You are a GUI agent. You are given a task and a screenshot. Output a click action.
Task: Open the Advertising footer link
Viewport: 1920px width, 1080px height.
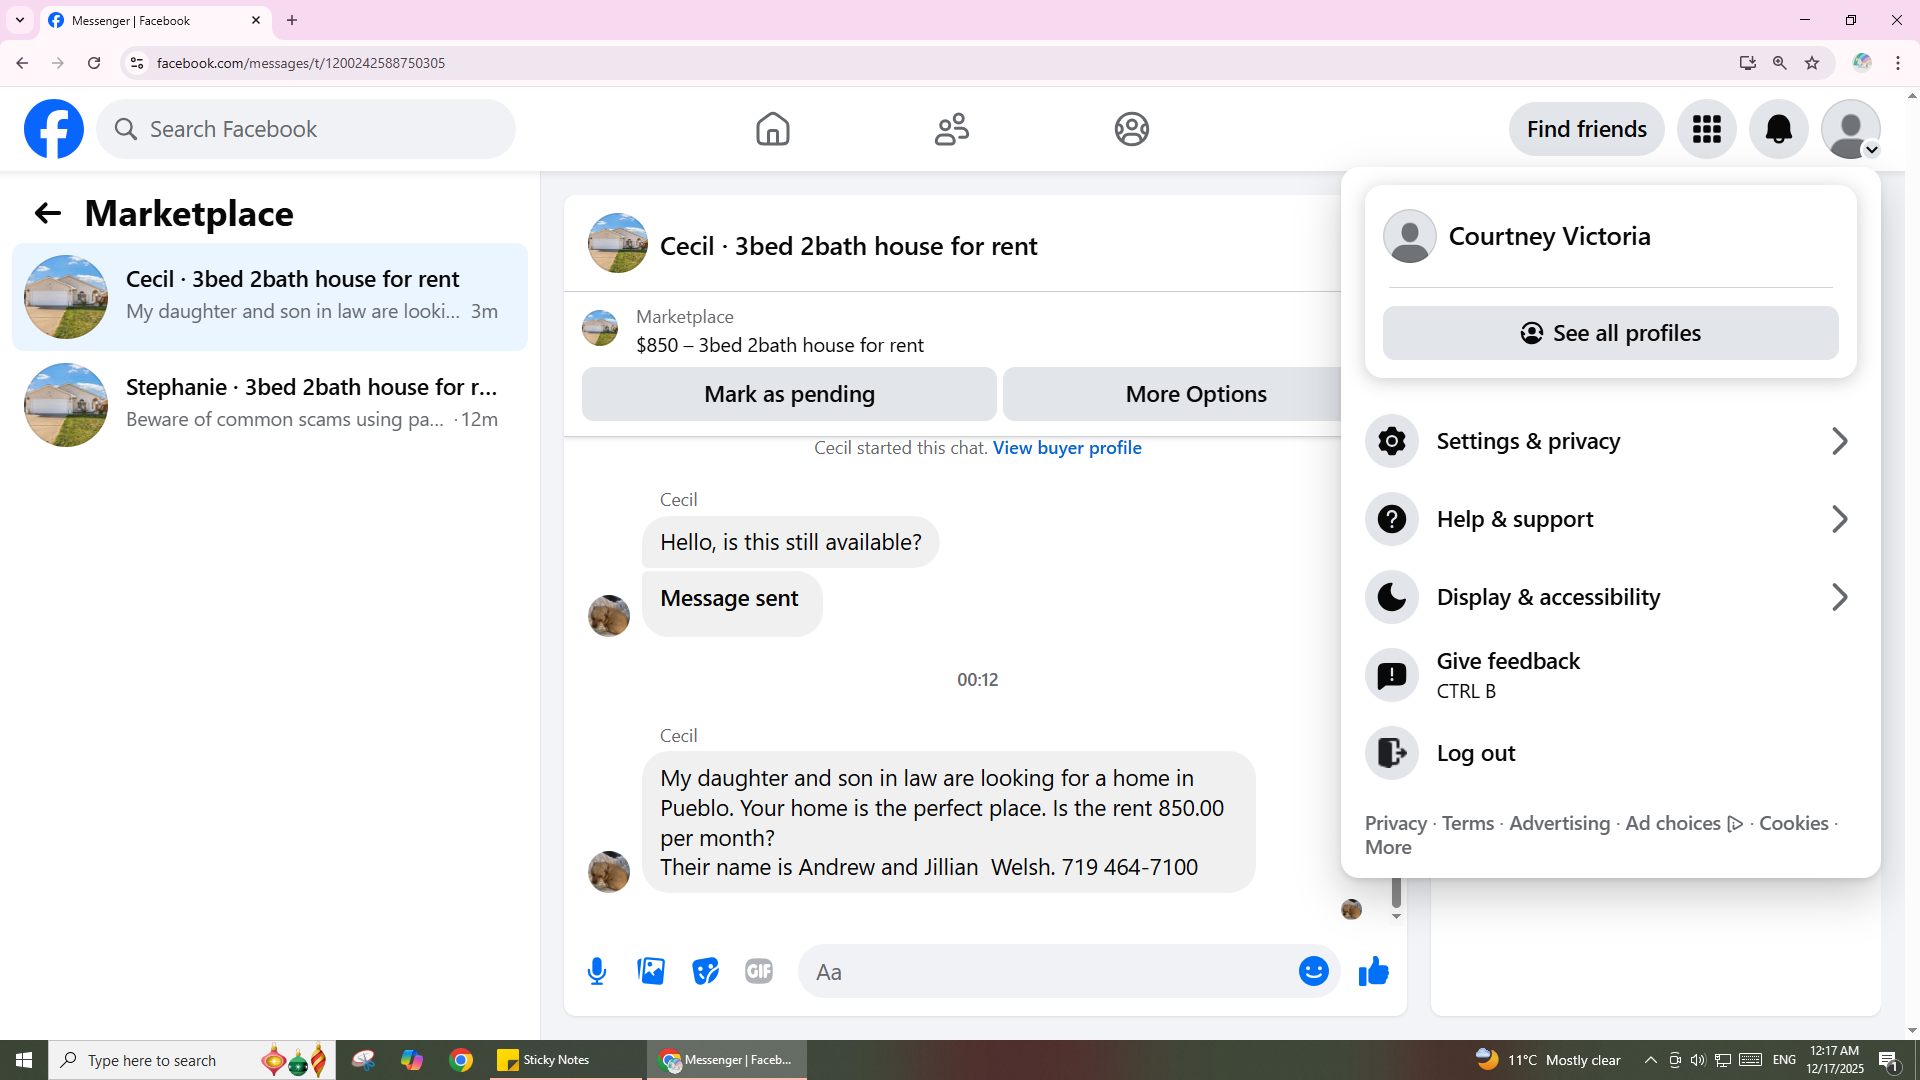[x=1559, y=823]
